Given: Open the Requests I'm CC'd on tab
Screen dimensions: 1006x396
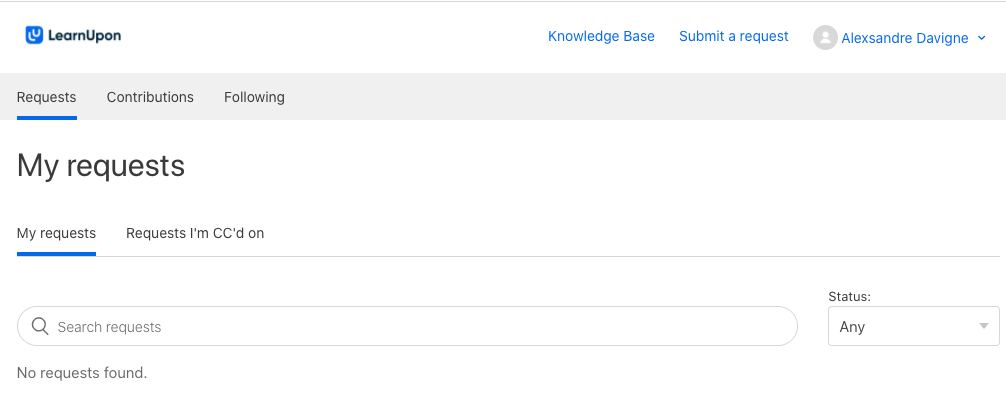Looking at the screenshot, I should click(x=195, y=233).
